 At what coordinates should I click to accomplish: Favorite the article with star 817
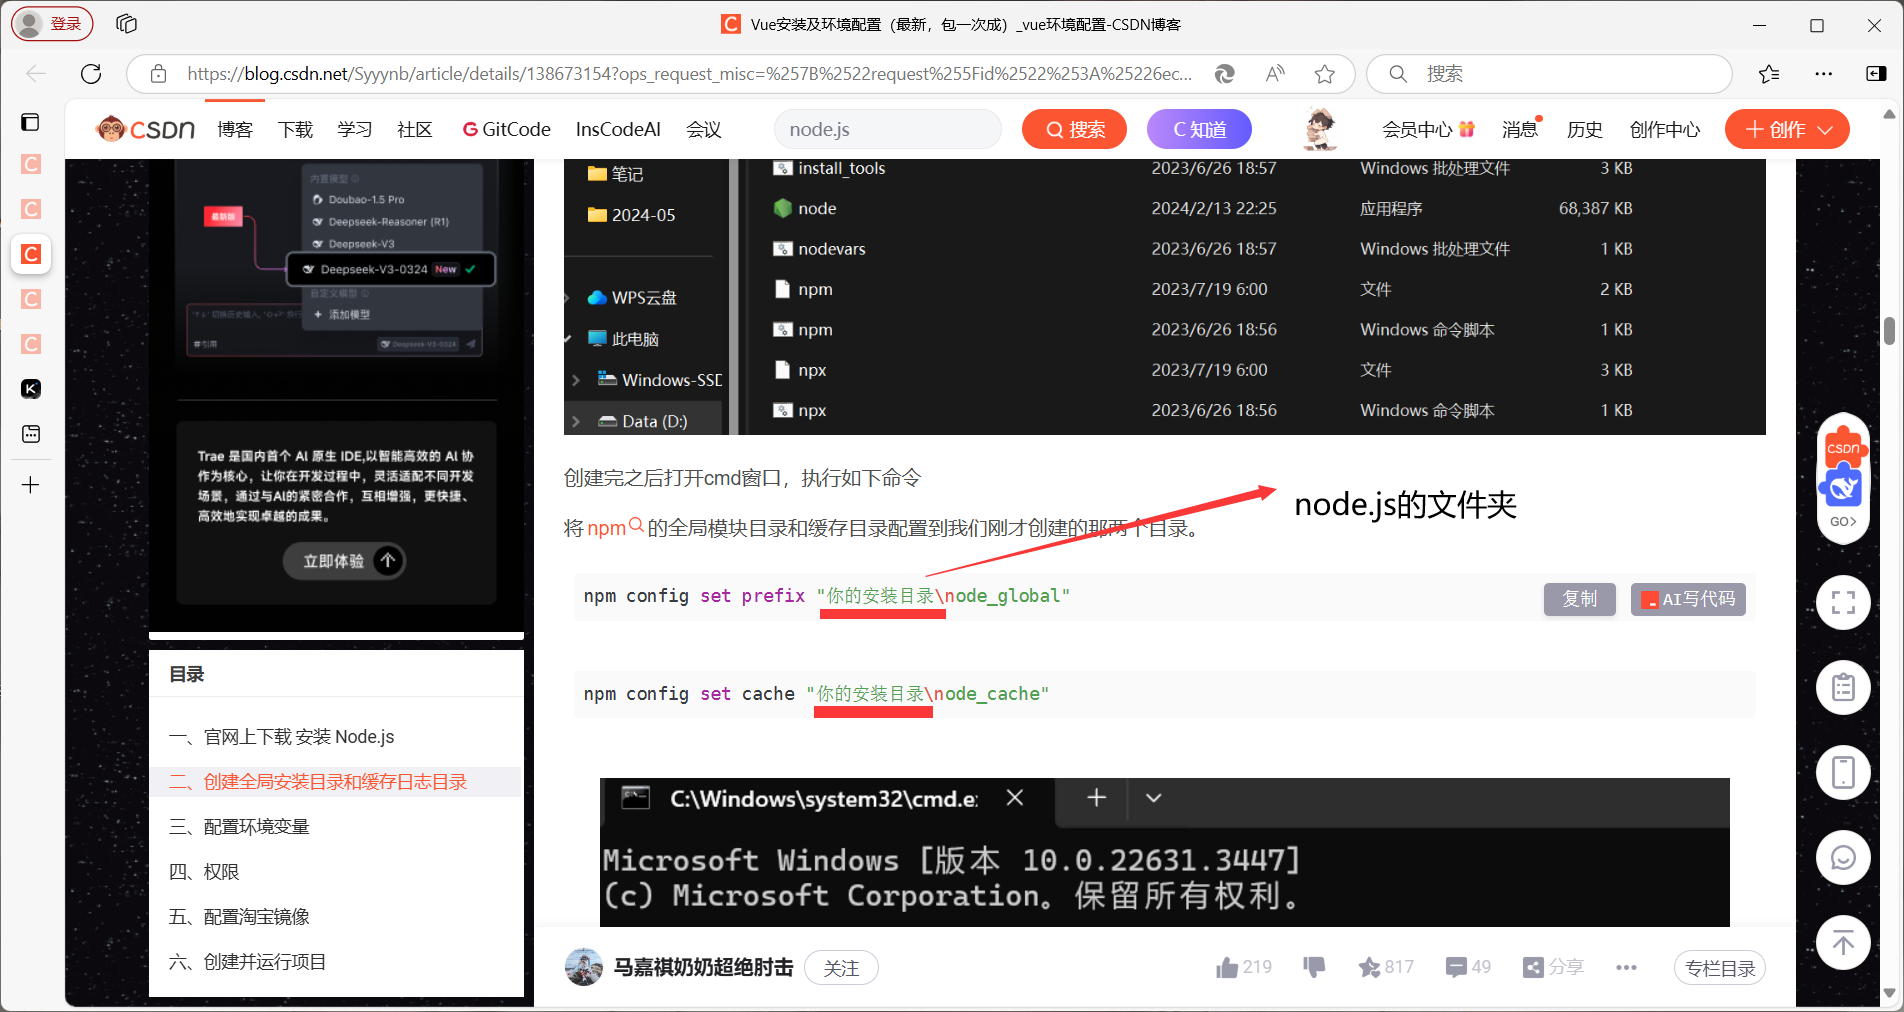click(1386, 967)
